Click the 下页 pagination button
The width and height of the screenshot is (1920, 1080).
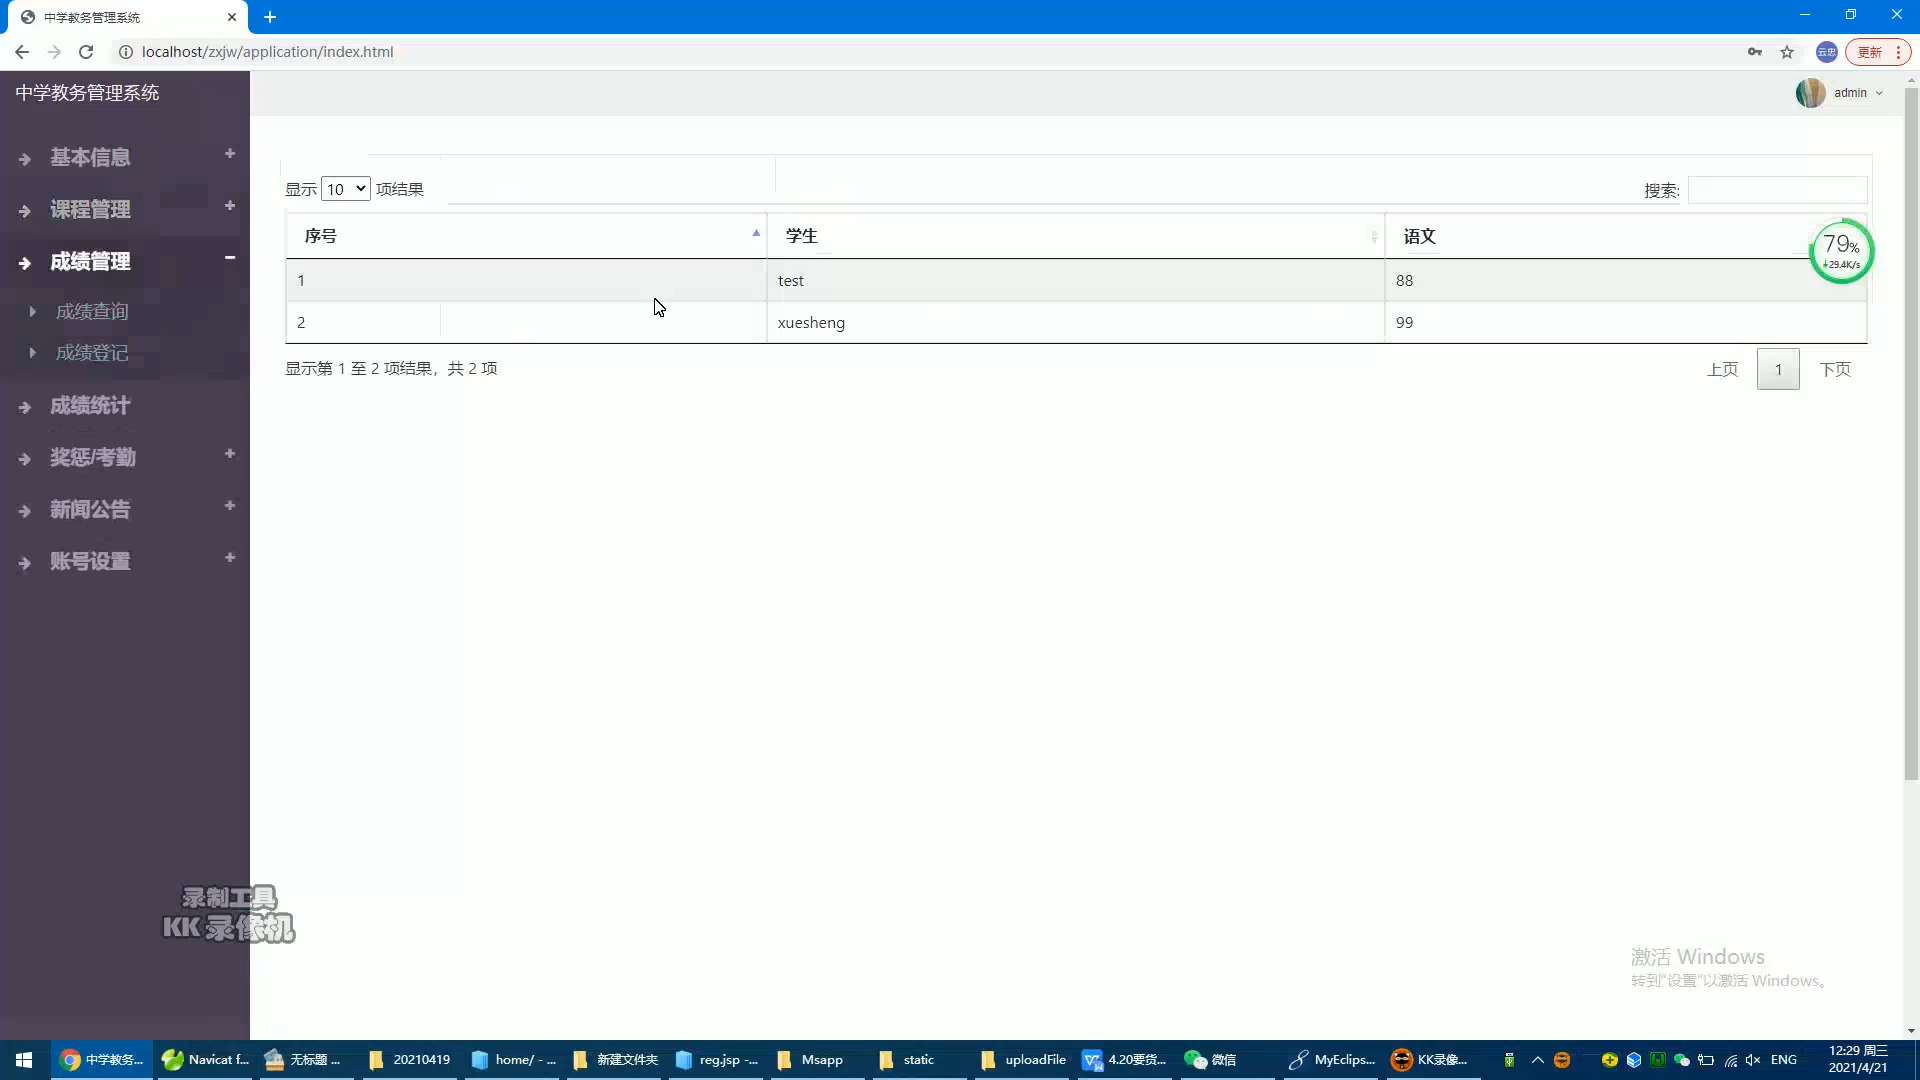click(x=1836, y=368)
